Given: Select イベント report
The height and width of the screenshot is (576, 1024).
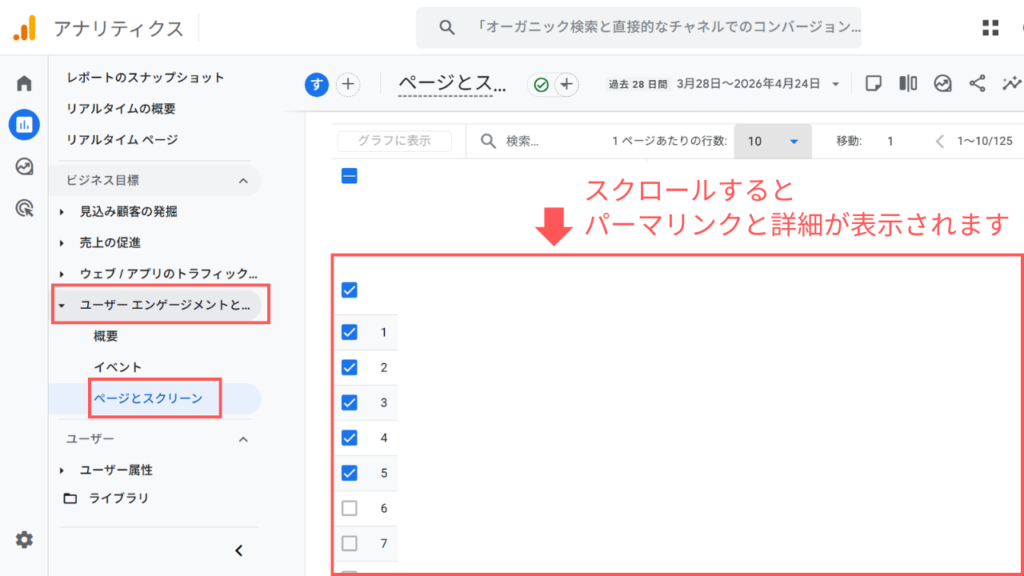Looking at the screenshot, I should pos(118,367).
